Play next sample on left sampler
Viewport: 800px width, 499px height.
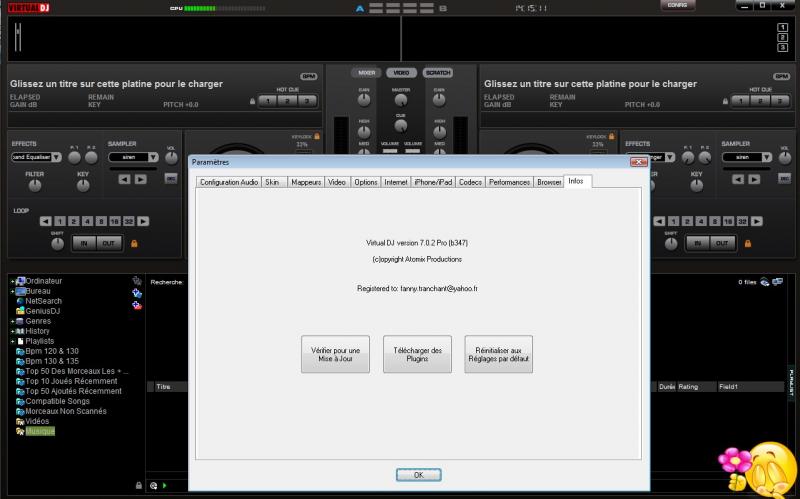click(140, 179)
